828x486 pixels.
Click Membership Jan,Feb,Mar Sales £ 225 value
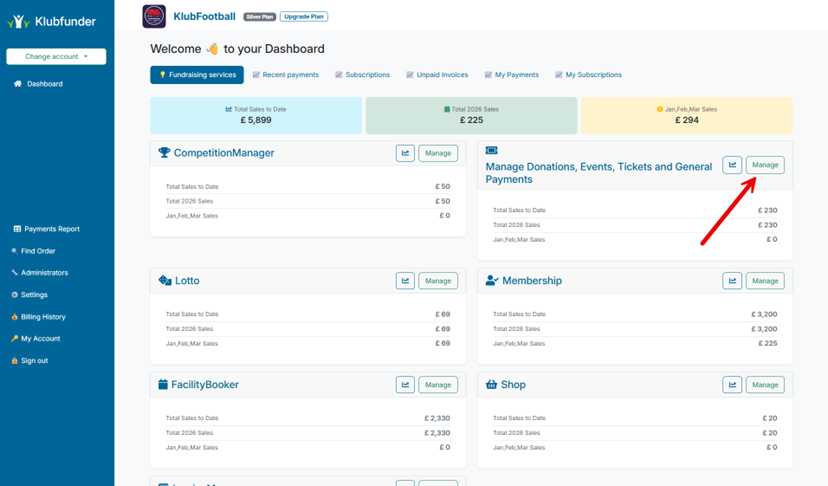pos(768,344)
